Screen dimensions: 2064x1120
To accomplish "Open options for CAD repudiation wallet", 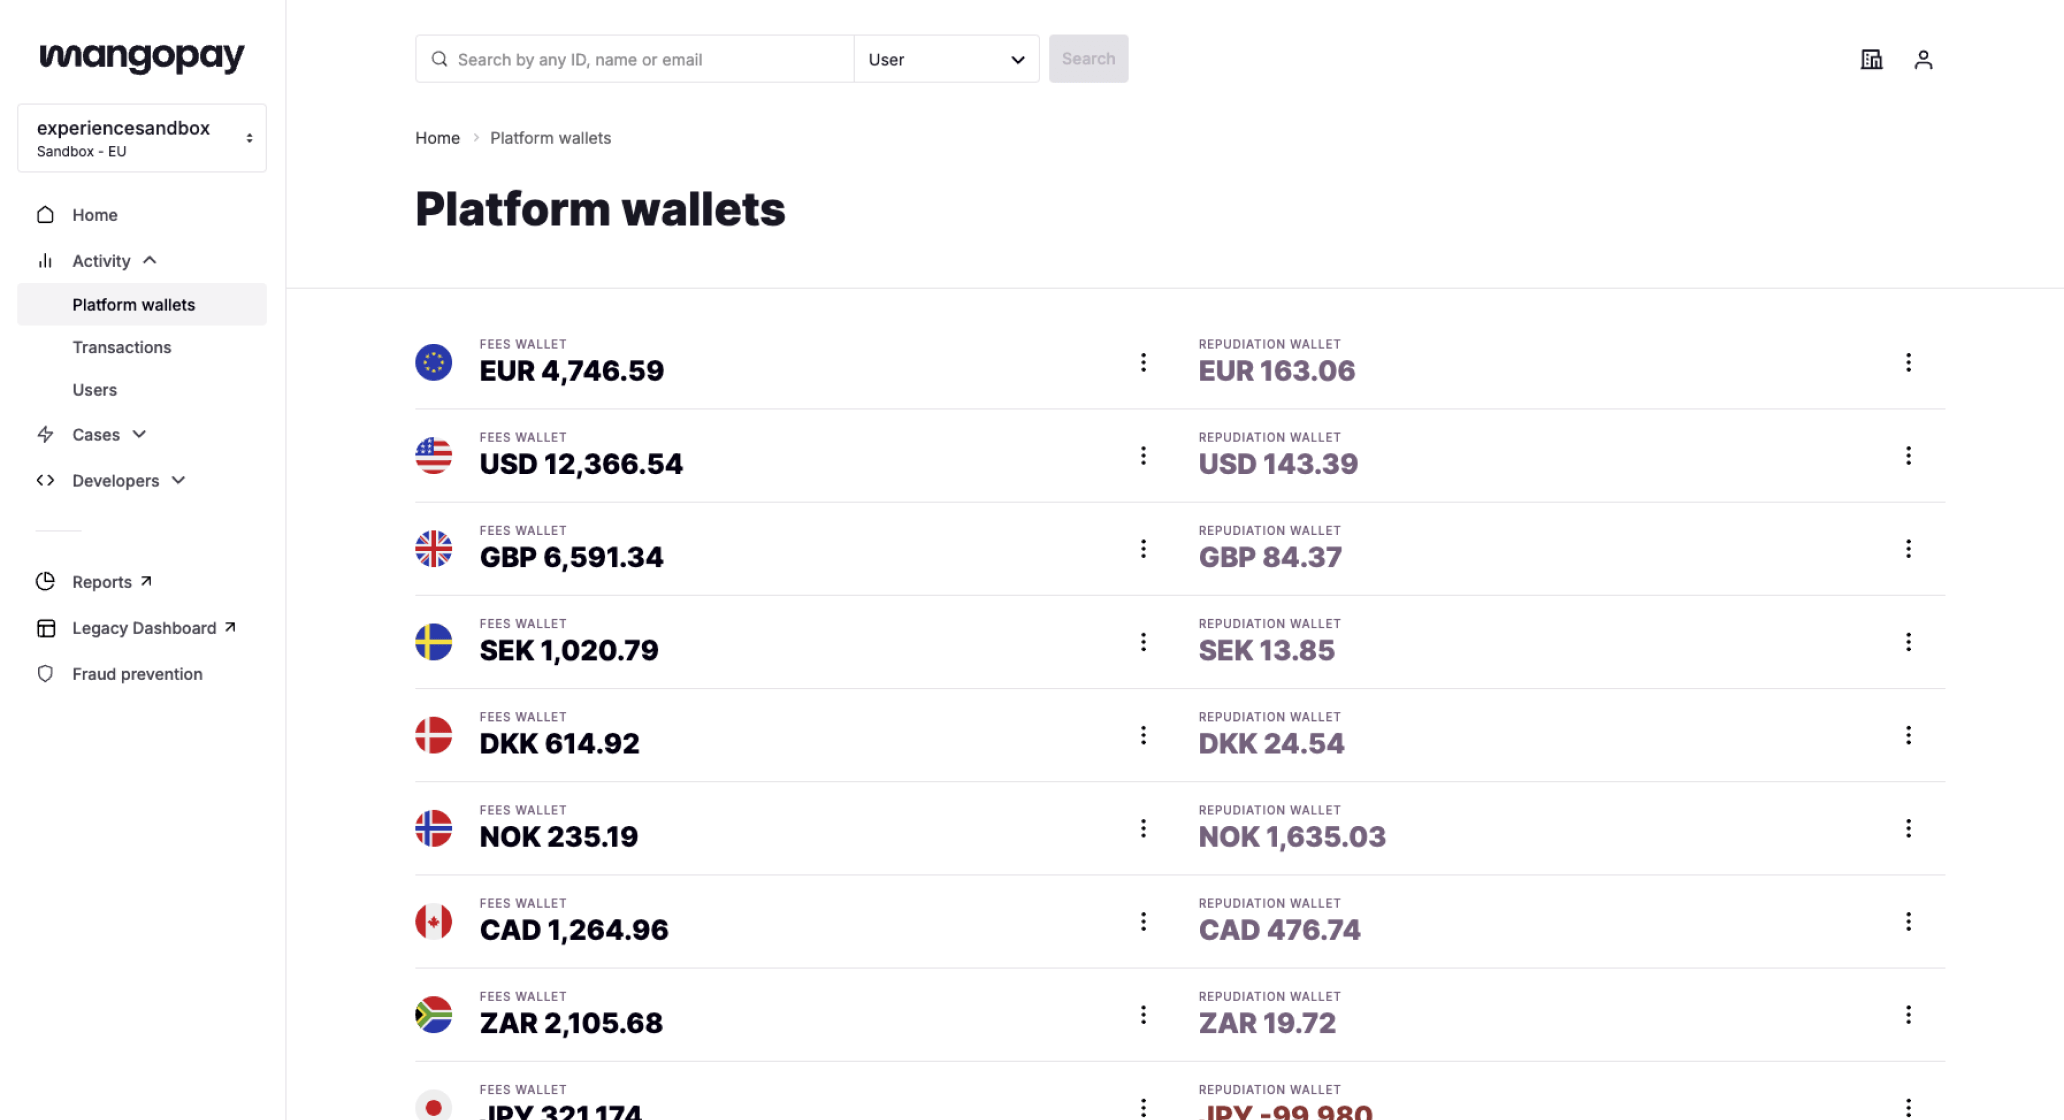I will pos(1908,921).
